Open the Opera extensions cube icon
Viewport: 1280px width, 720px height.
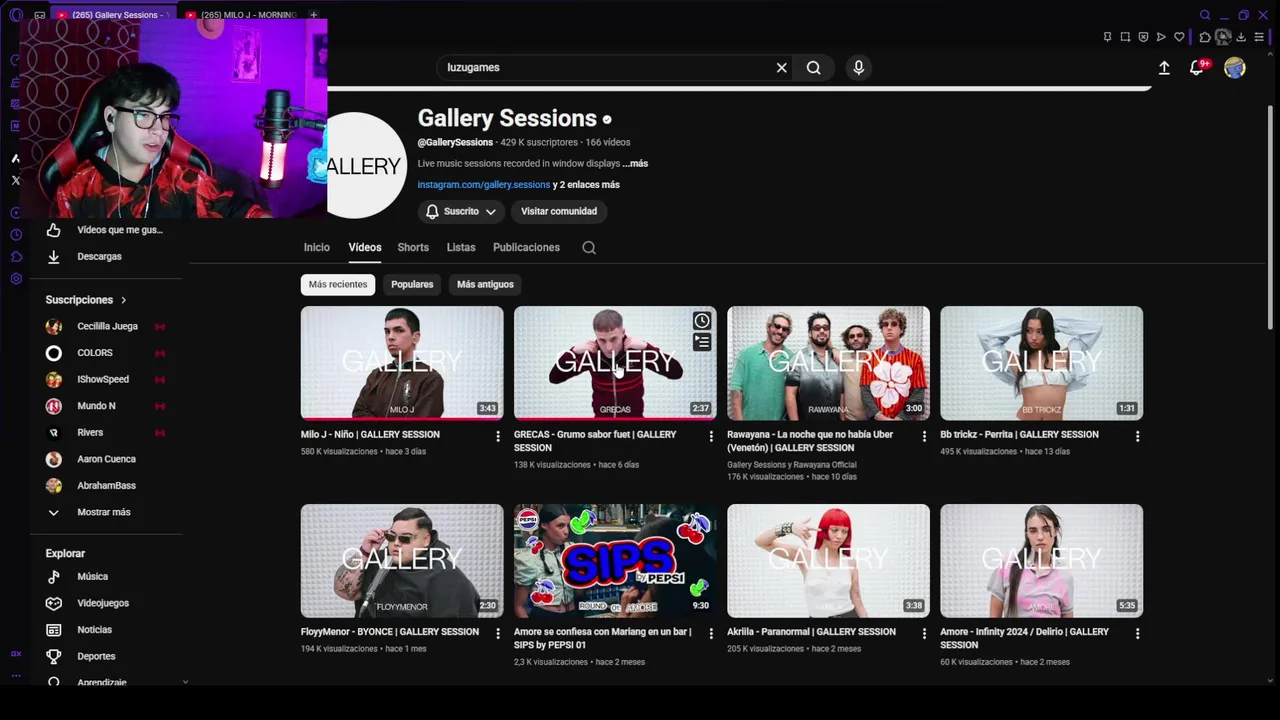(1205, 37)
